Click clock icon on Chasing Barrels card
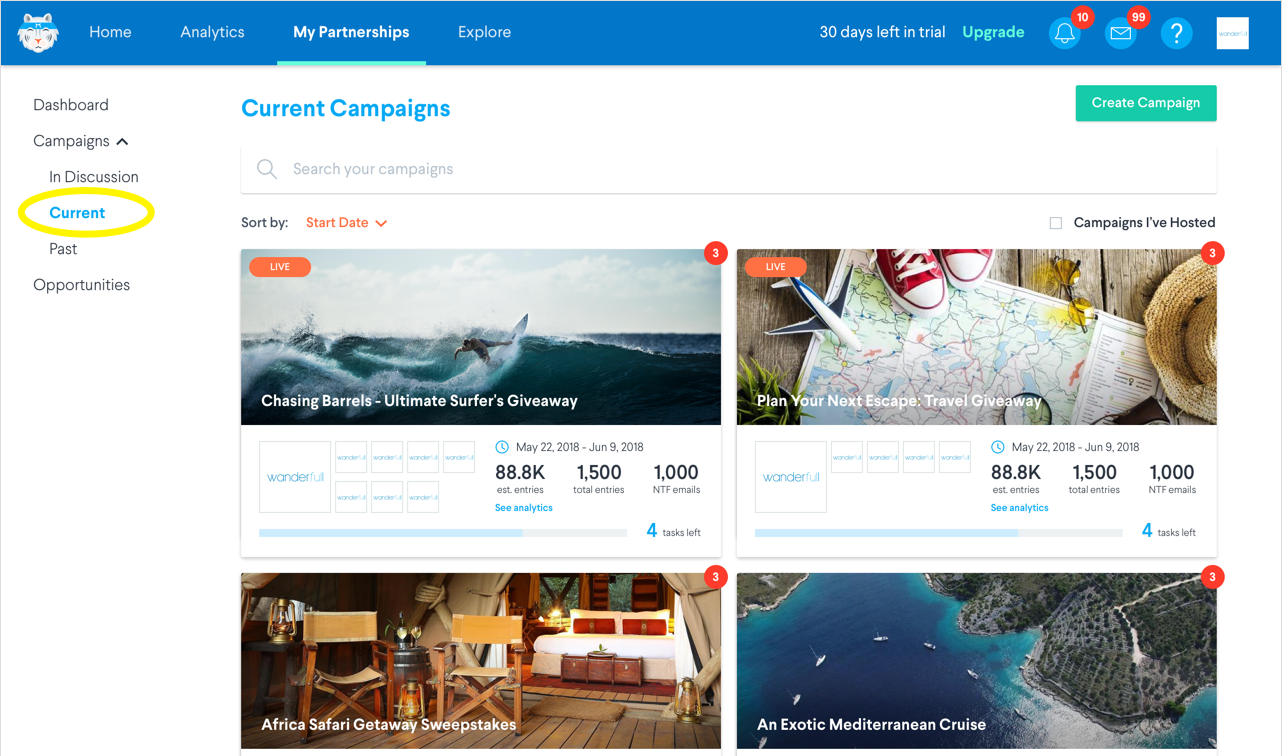This screenshot has width=1283, height=756. click(x=502, y=447)
